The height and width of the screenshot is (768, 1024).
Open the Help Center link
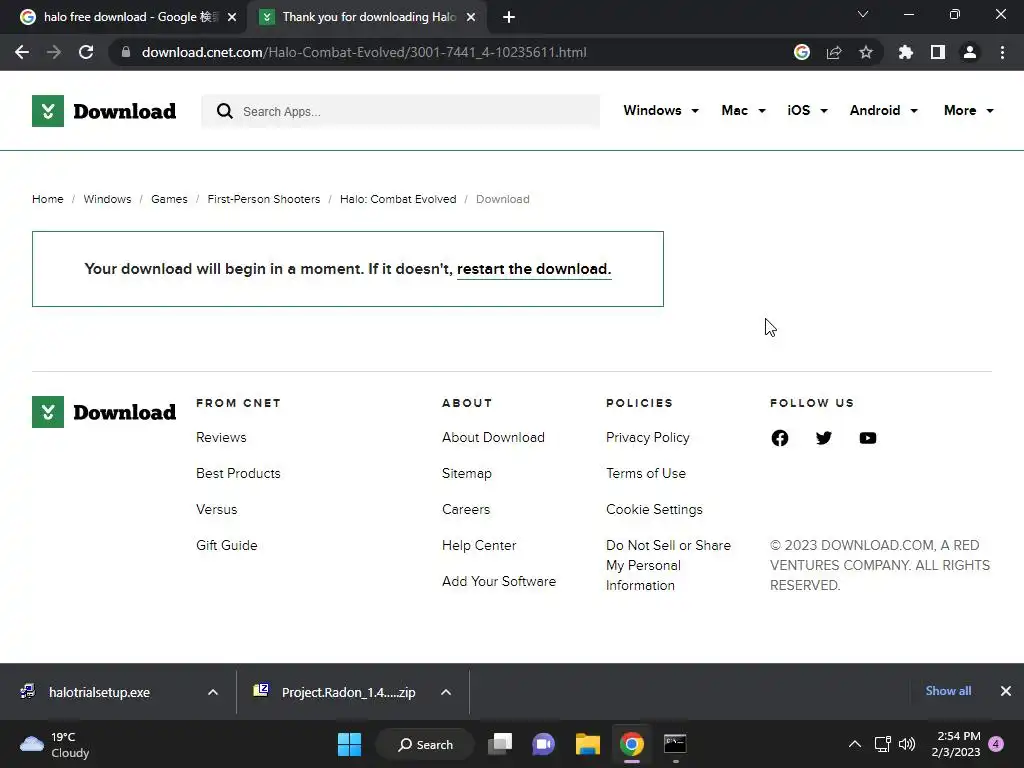click(479, 545)
